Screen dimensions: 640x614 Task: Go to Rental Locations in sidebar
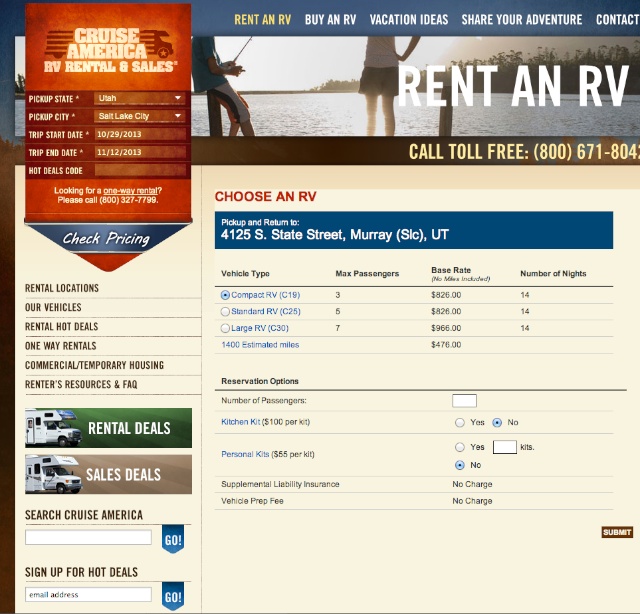click(62, 288)
